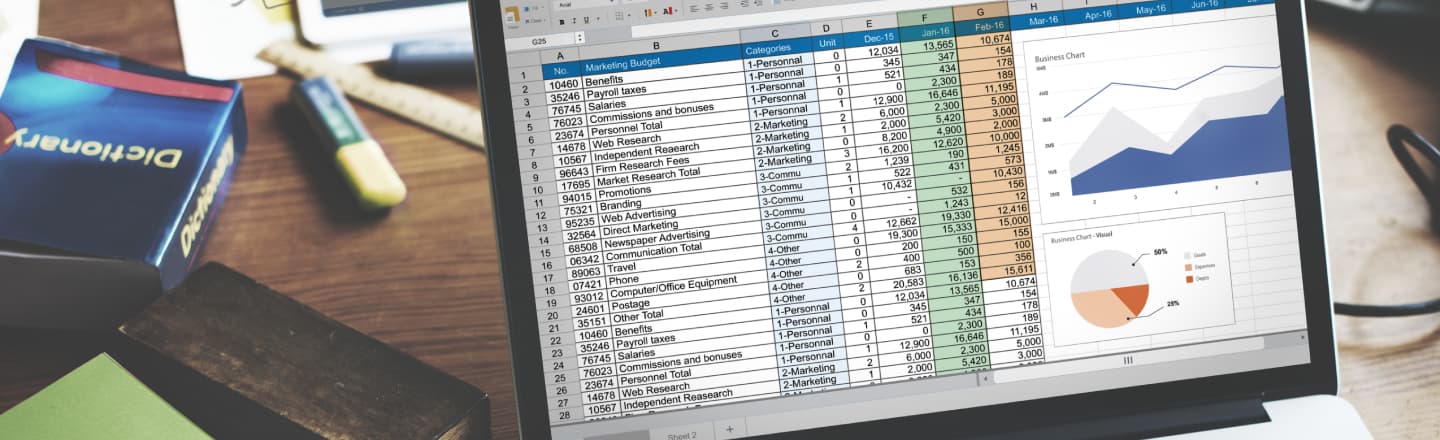1440x440 pixels.
Task: Click the 50% label on the pie chart
Action: tap(1160, 252)
